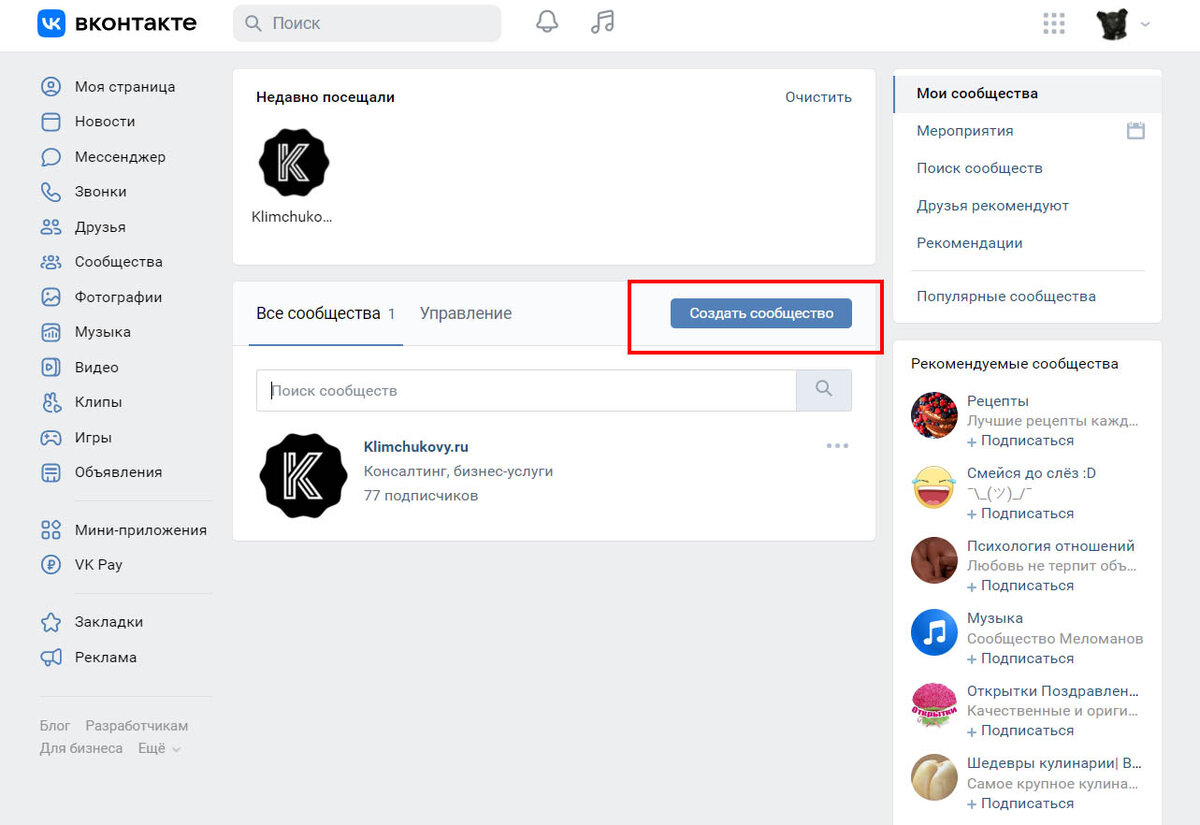Click the Создать сообщество button
1200x825 pixels.
tap(761, 313)
